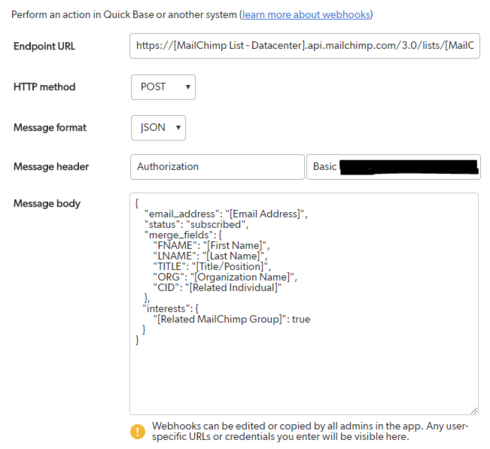Open the HTTP method POST dropdown
490x449 pixels.
(x=163, y=87)
